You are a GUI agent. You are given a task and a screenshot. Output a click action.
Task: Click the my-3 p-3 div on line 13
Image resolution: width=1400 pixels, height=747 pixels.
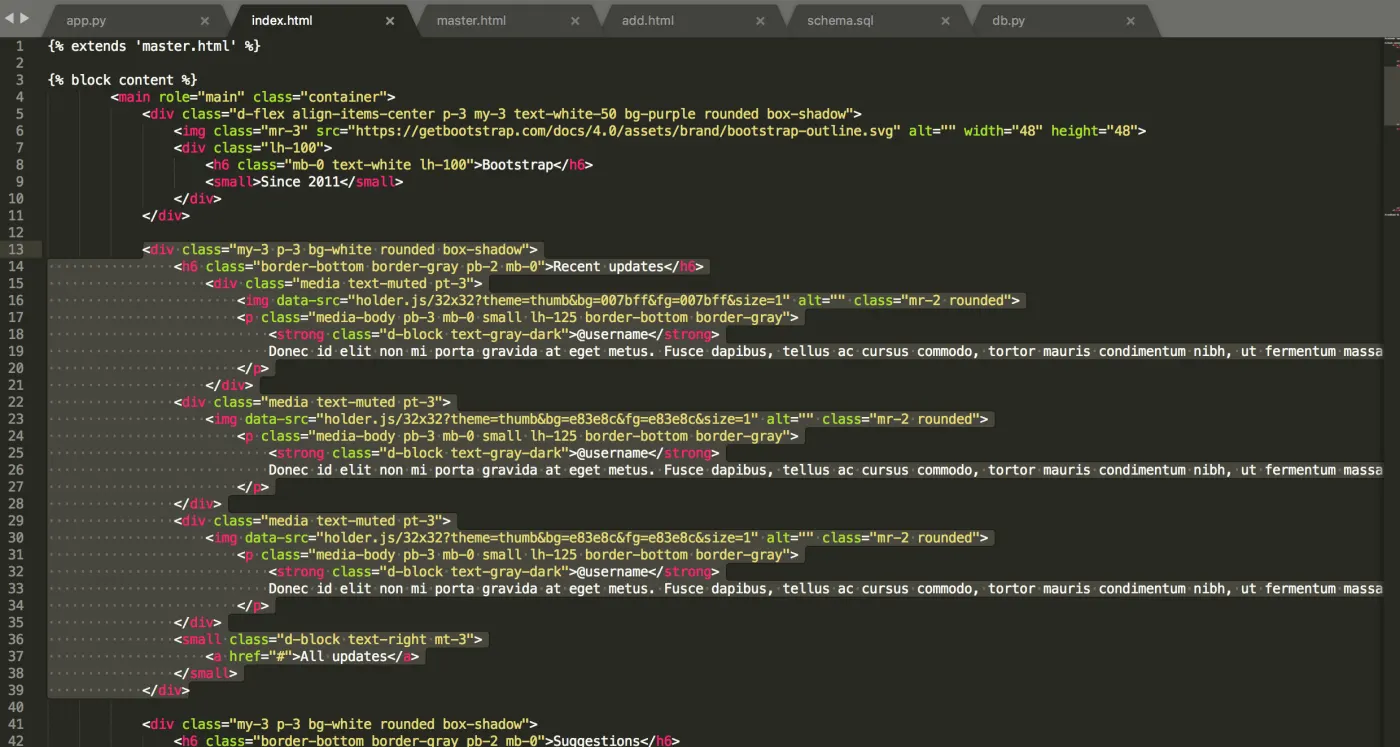pos(340,249)
